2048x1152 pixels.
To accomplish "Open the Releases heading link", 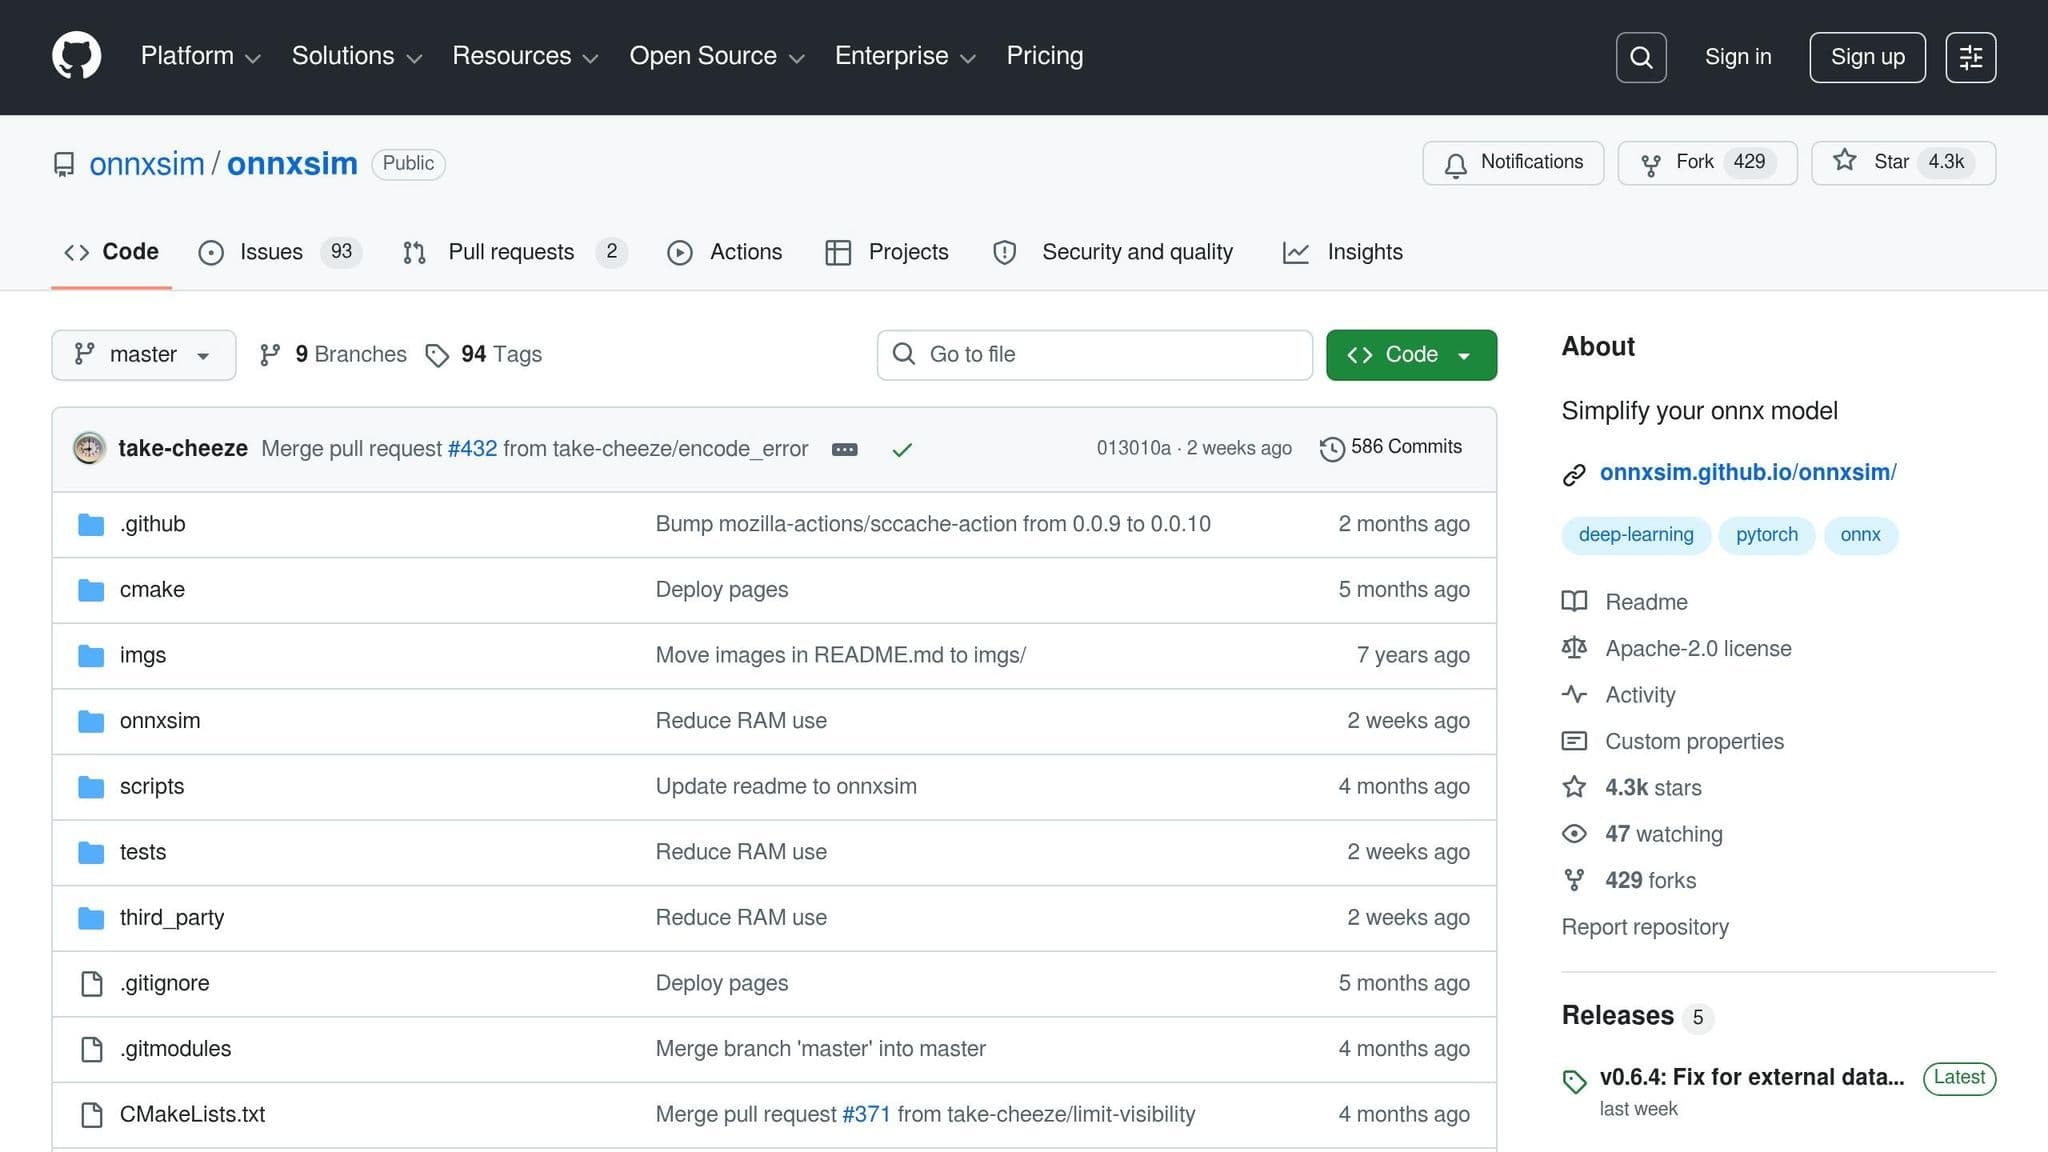I will point(1617,1016).
